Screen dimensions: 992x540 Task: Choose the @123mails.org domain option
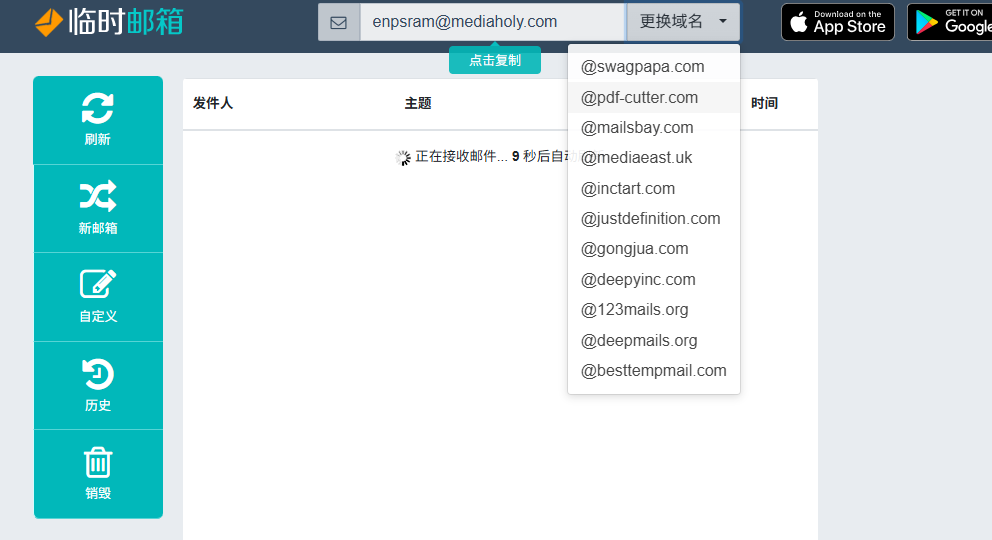pyautogui.click(x=654, y=310)
